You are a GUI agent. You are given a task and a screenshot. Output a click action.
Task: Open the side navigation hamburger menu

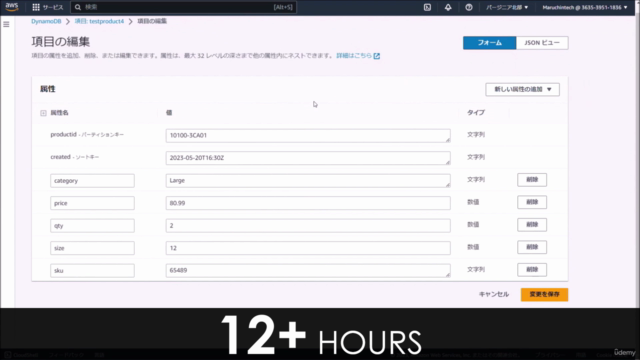pyautogui.click(x=6, y=24)
